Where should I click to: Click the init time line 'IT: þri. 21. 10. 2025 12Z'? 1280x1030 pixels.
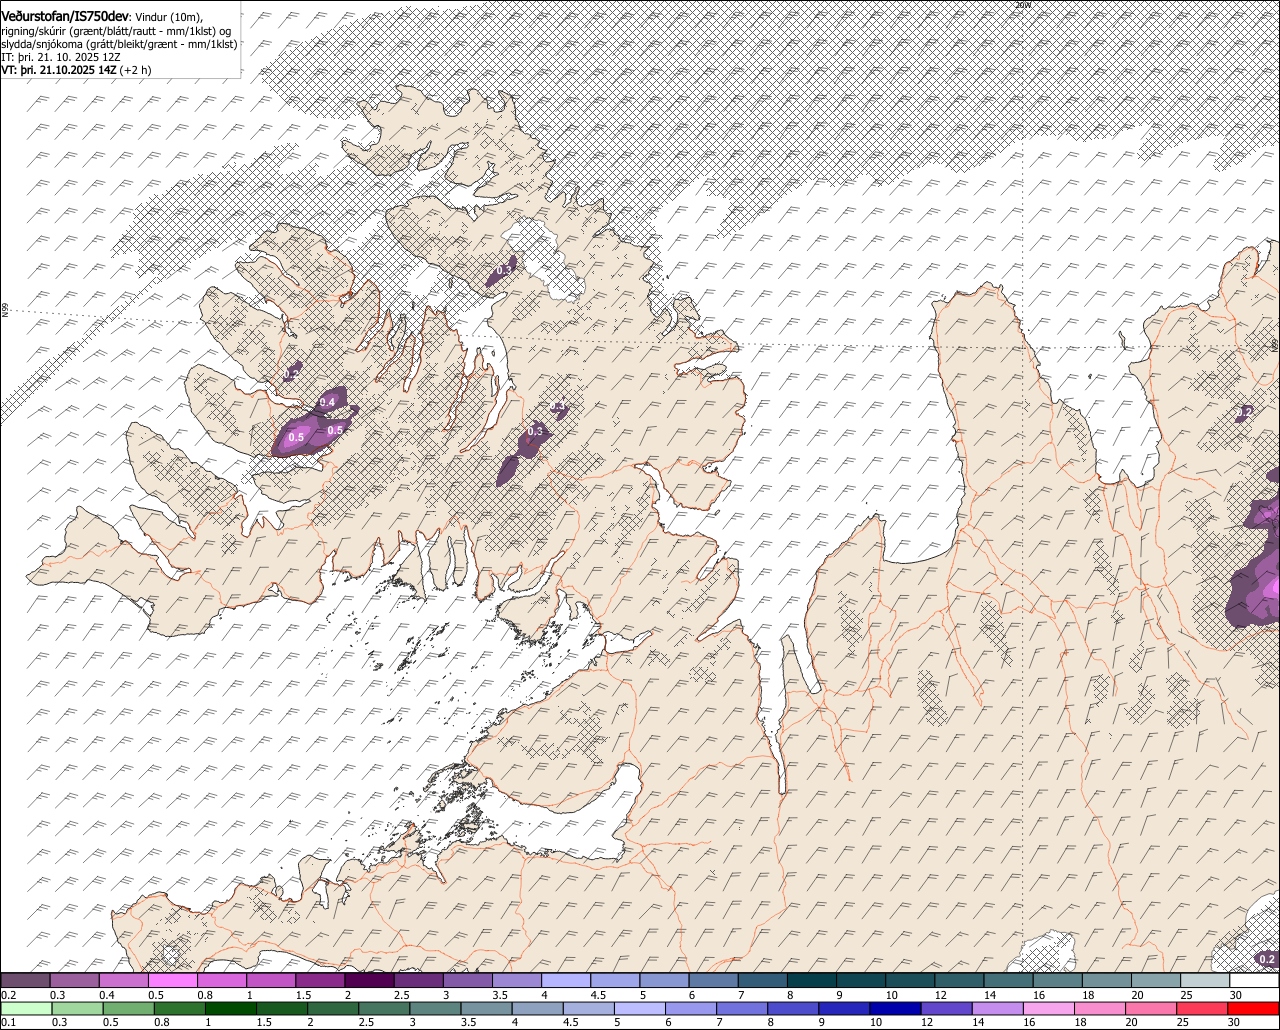tap(62, 57)
